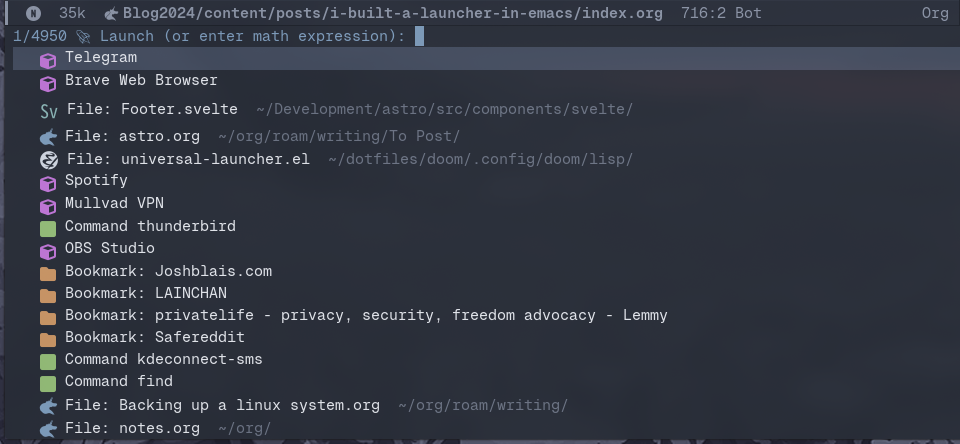
Task: Click the folder icon beside privatelife Lemmy bookmark
Action: [48, 318]
